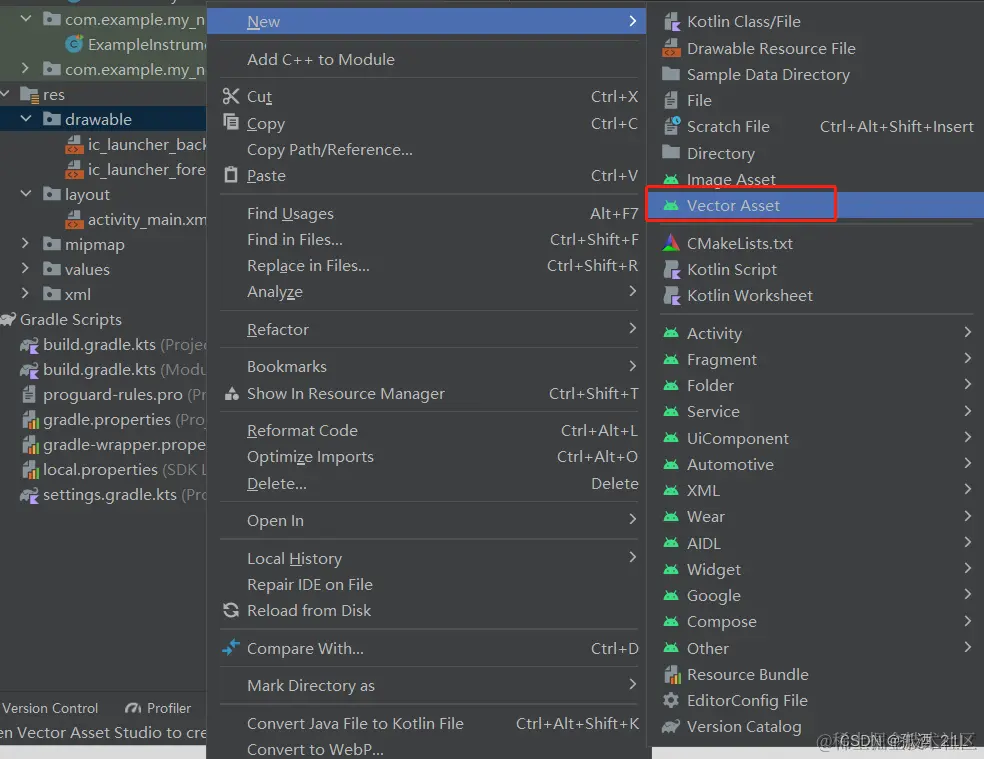The height and width of the screenshot is (759, 984).
Task: Click the EditorConfig File gear icon
Action: coord(671,700)
